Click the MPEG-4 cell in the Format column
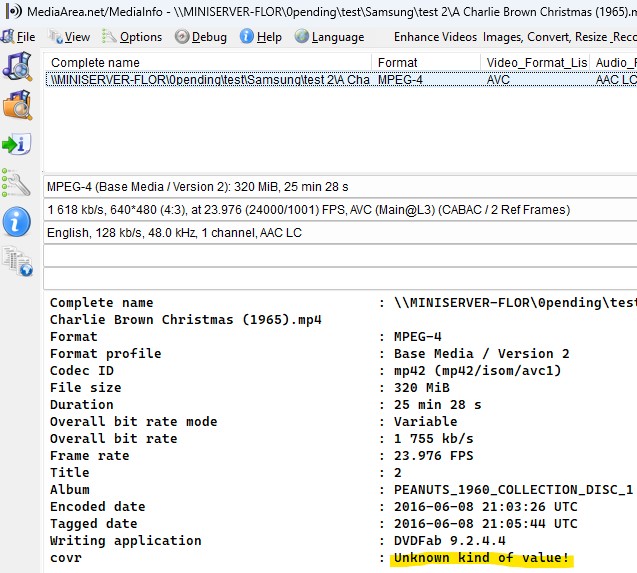 click(x=400, y=80)
